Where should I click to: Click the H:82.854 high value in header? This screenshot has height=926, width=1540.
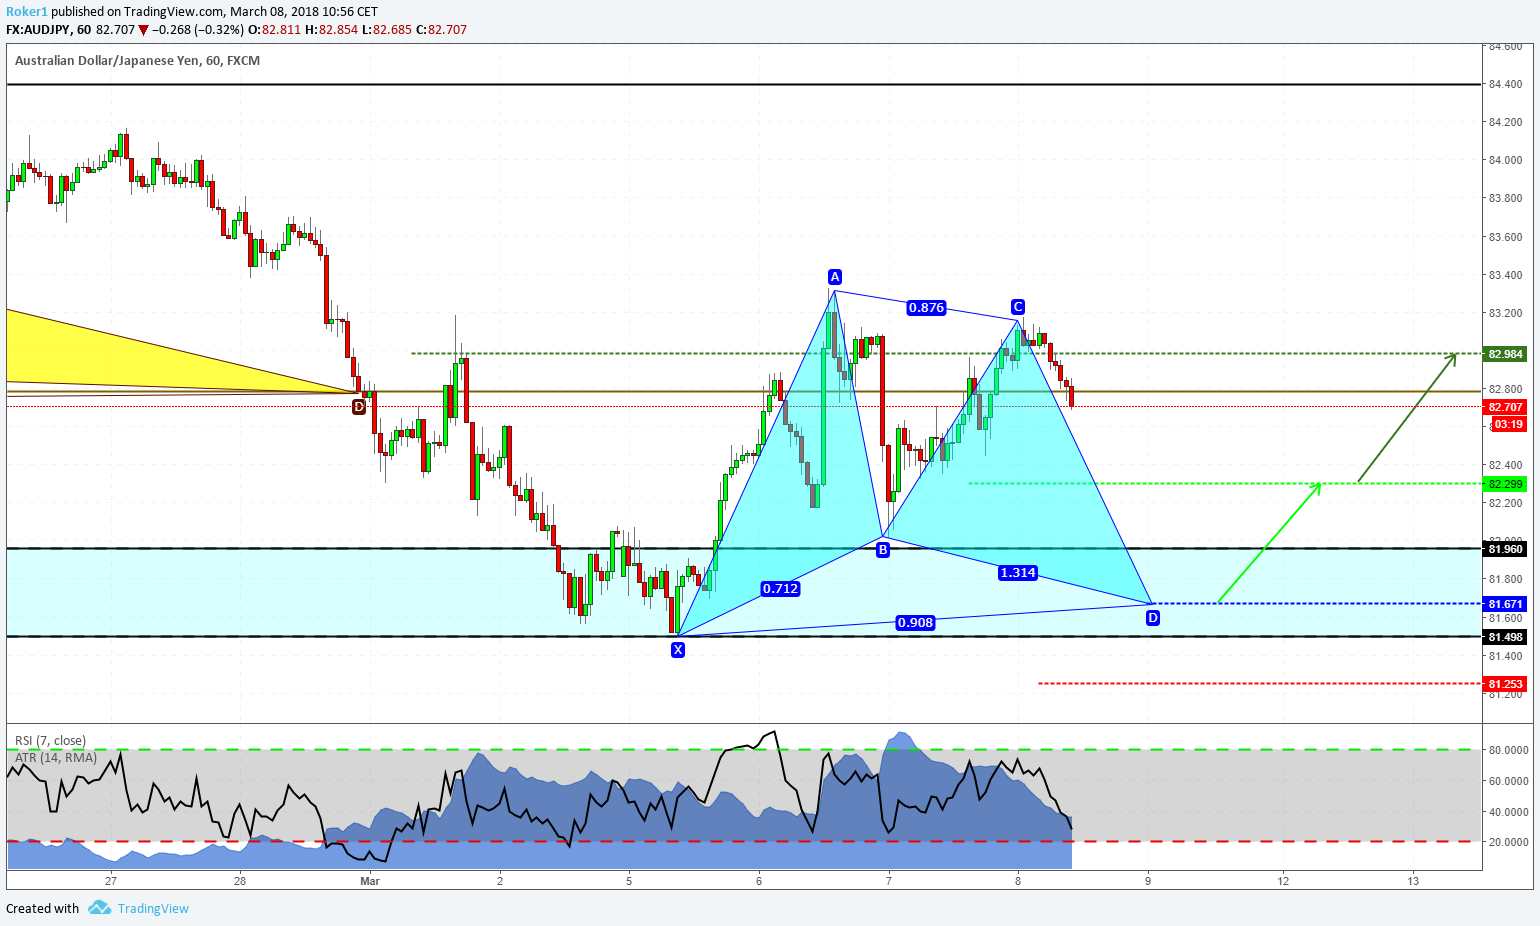332,30
